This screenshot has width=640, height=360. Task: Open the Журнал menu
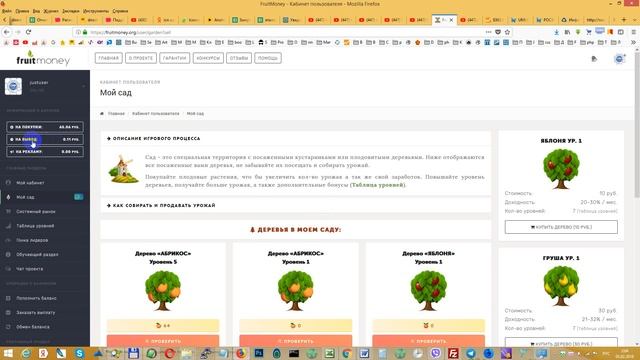coord(51,11)
